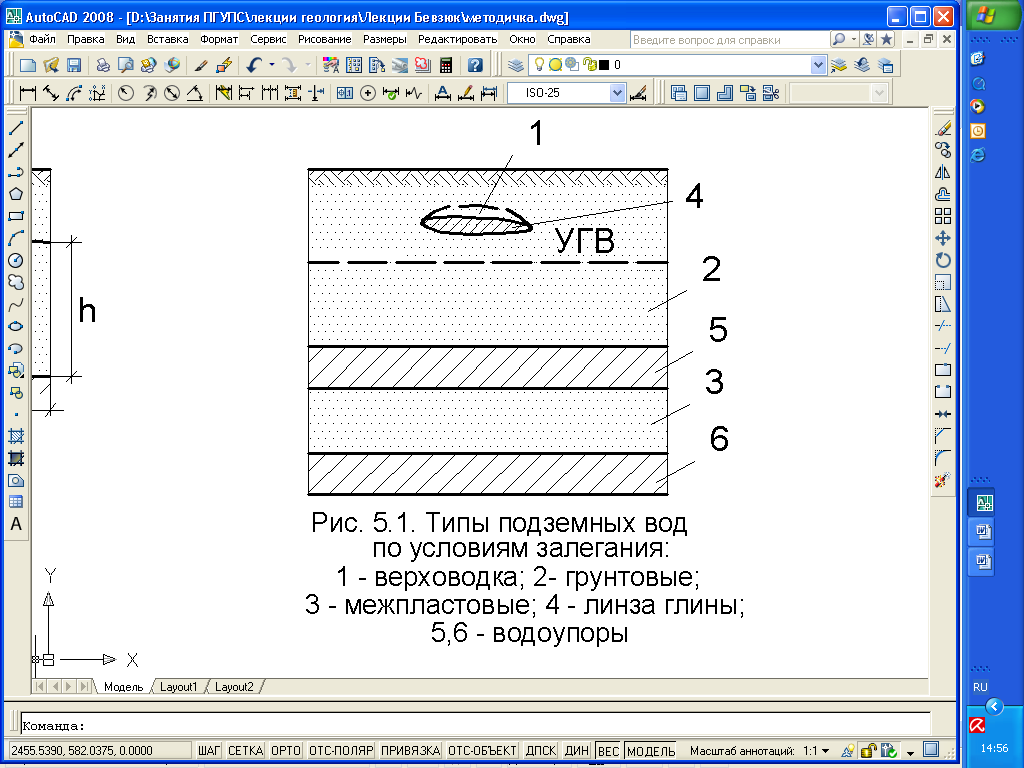This screenshot has width=1024, height=768.
Task: Click the Save drawing icon
Action: pos(74,65)
